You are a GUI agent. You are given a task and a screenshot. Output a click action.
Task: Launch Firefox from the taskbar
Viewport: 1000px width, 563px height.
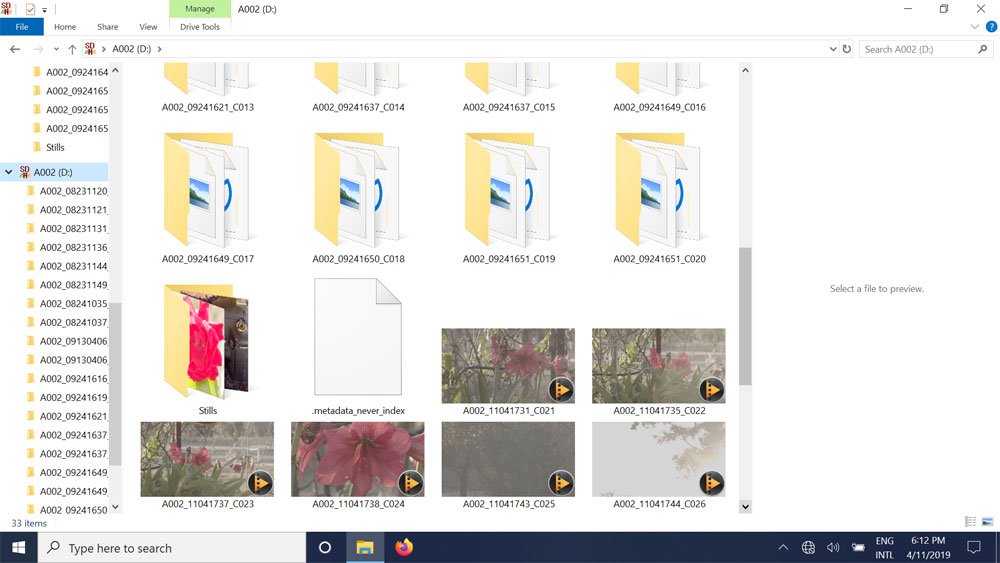pos(404,548)
